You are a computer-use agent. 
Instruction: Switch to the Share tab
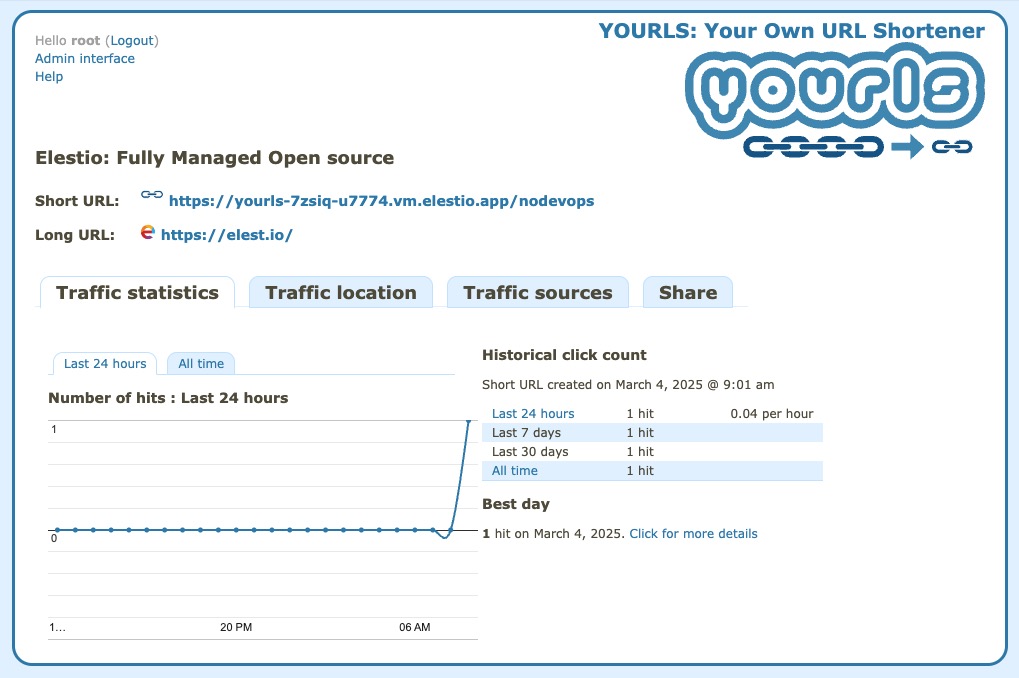point(687,292)
